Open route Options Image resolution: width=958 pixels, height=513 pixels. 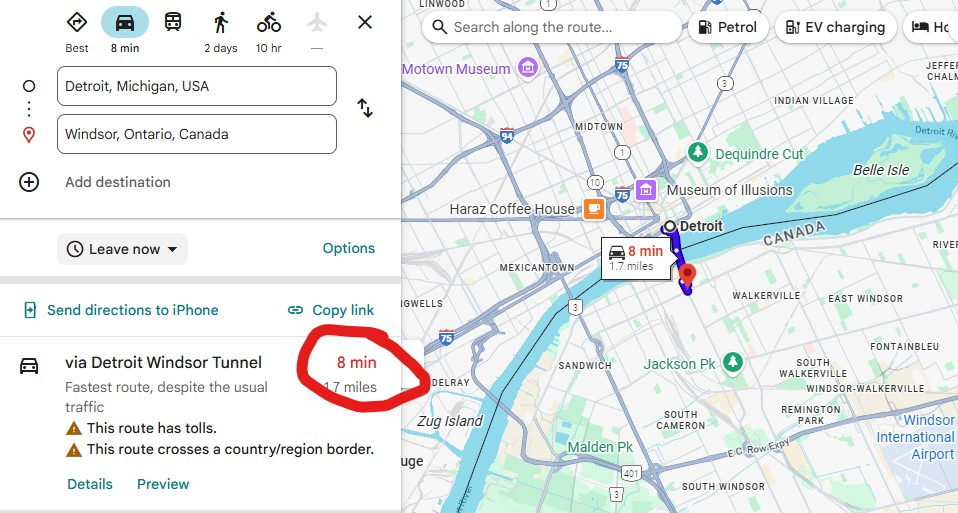click(348, 248)
